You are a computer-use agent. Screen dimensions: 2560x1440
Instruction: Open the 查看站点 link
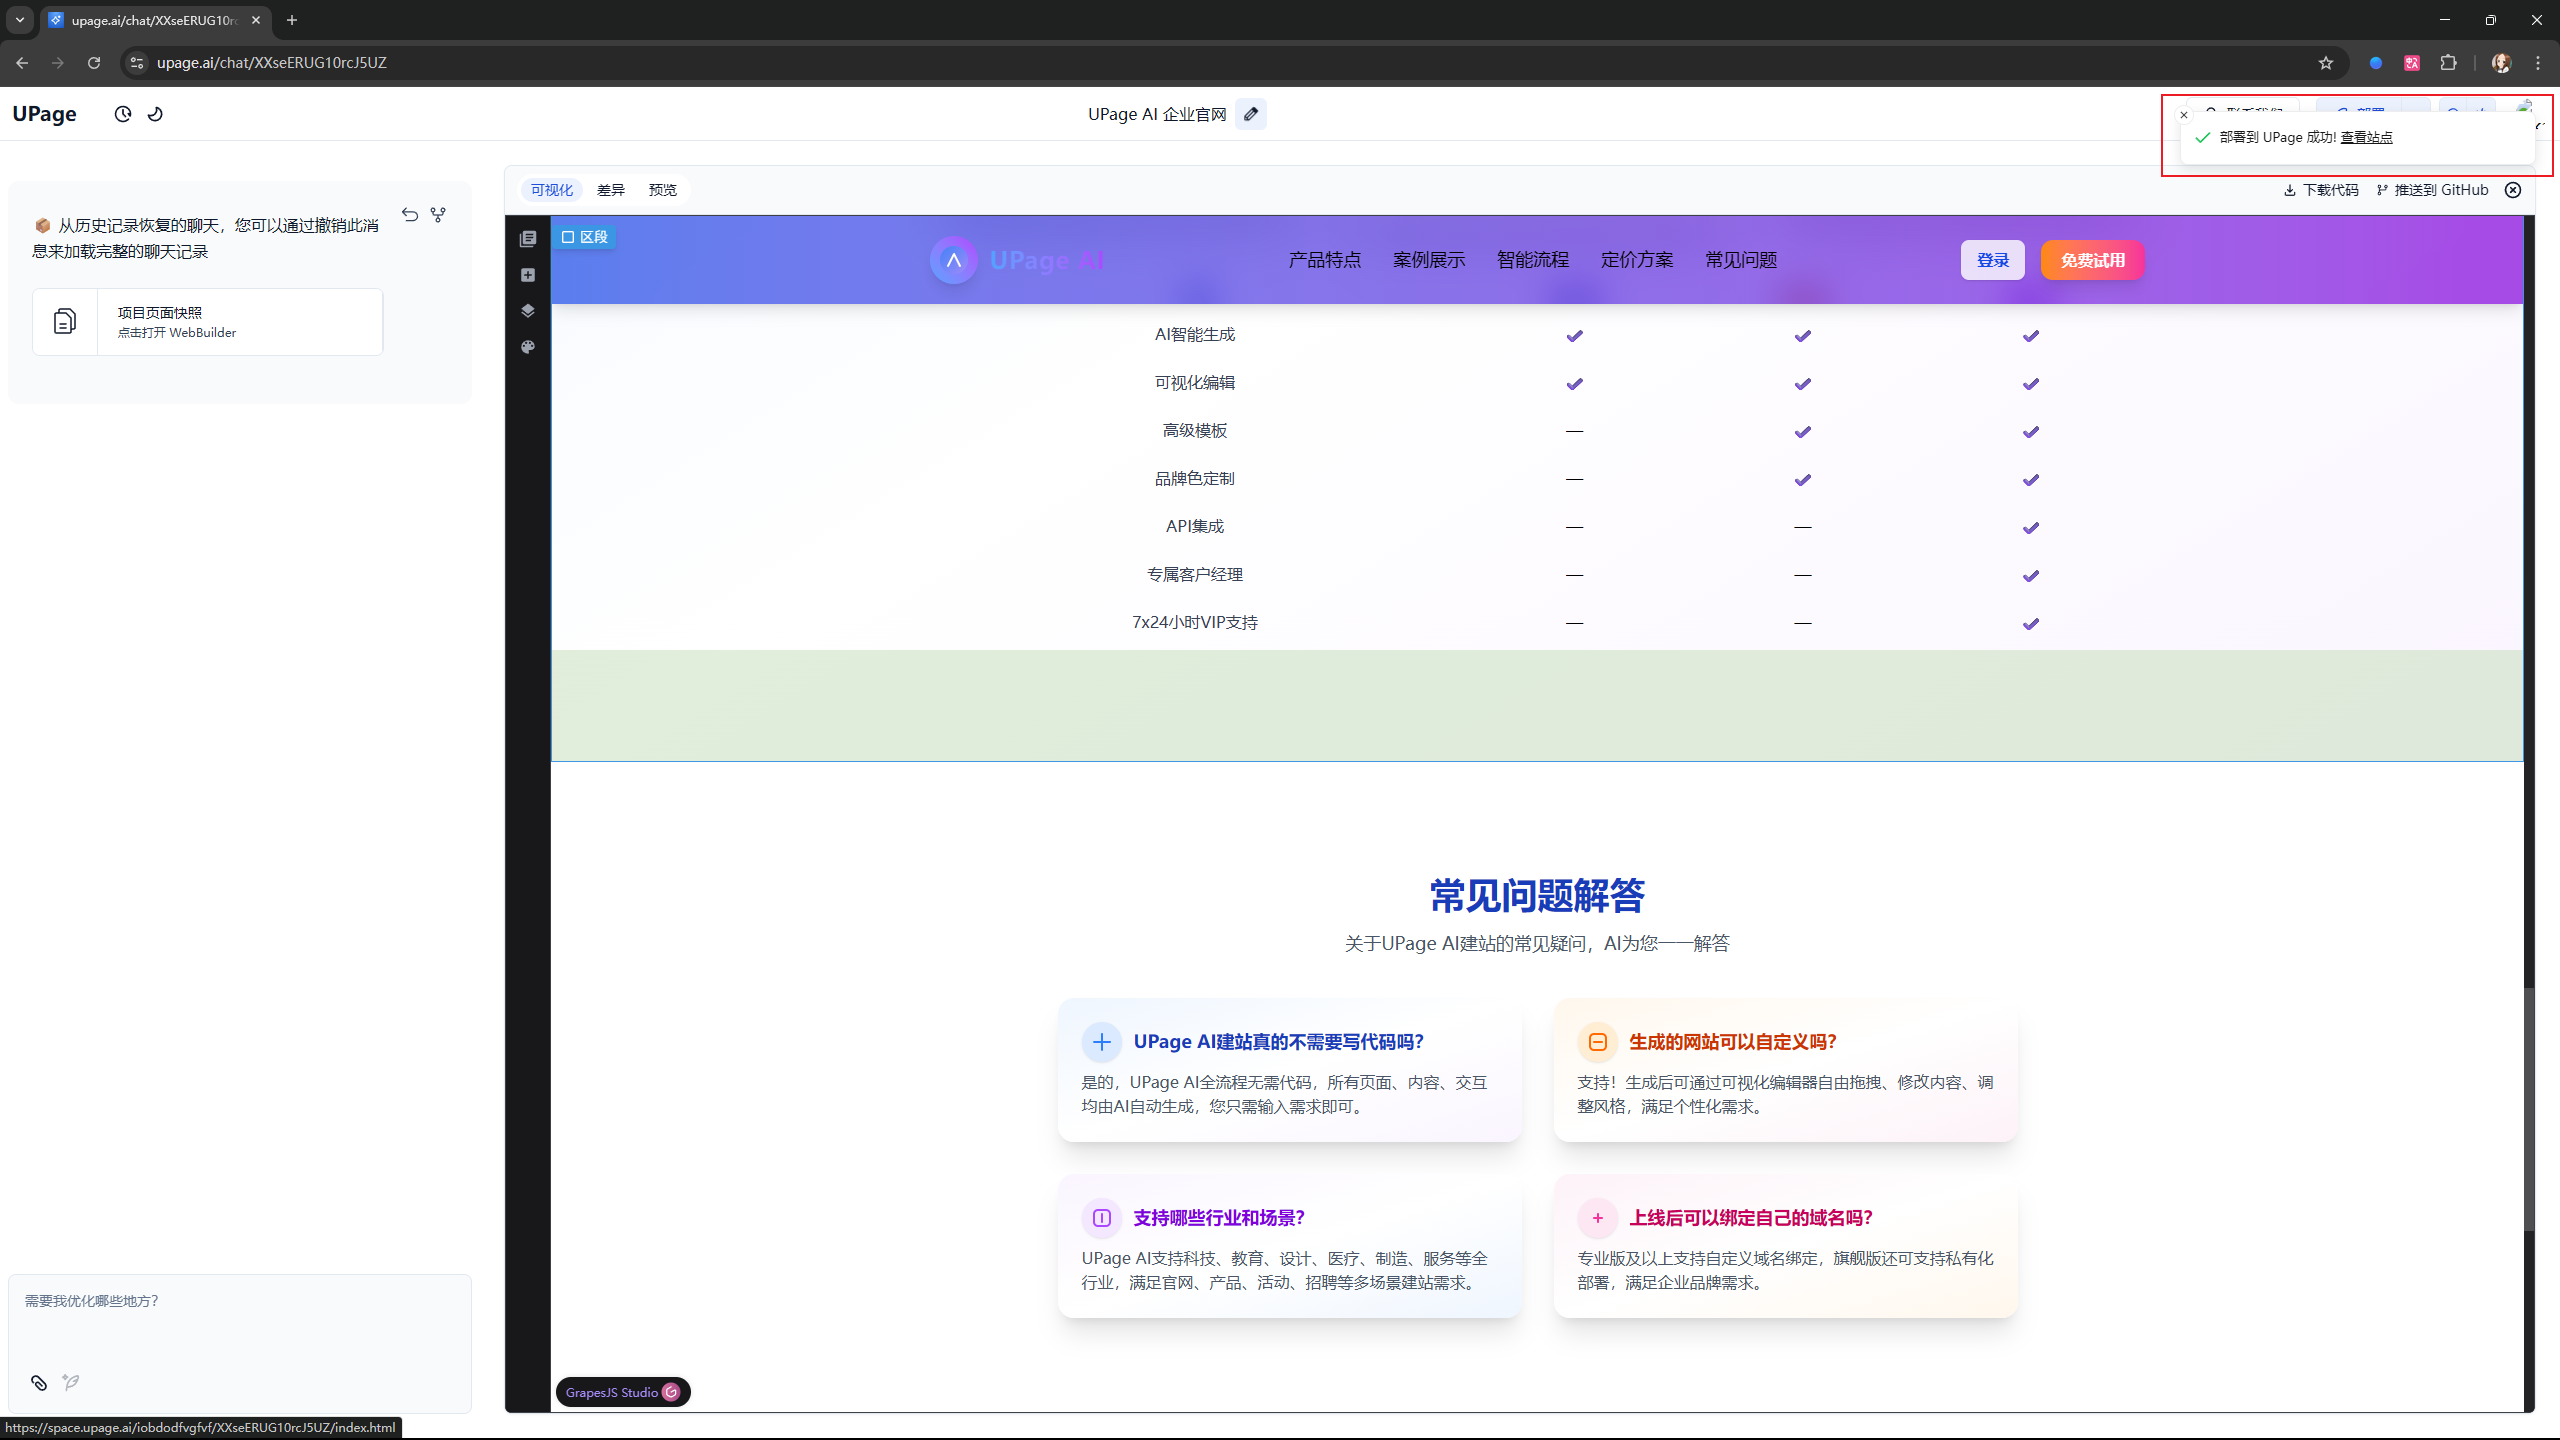click(2366, 138)
